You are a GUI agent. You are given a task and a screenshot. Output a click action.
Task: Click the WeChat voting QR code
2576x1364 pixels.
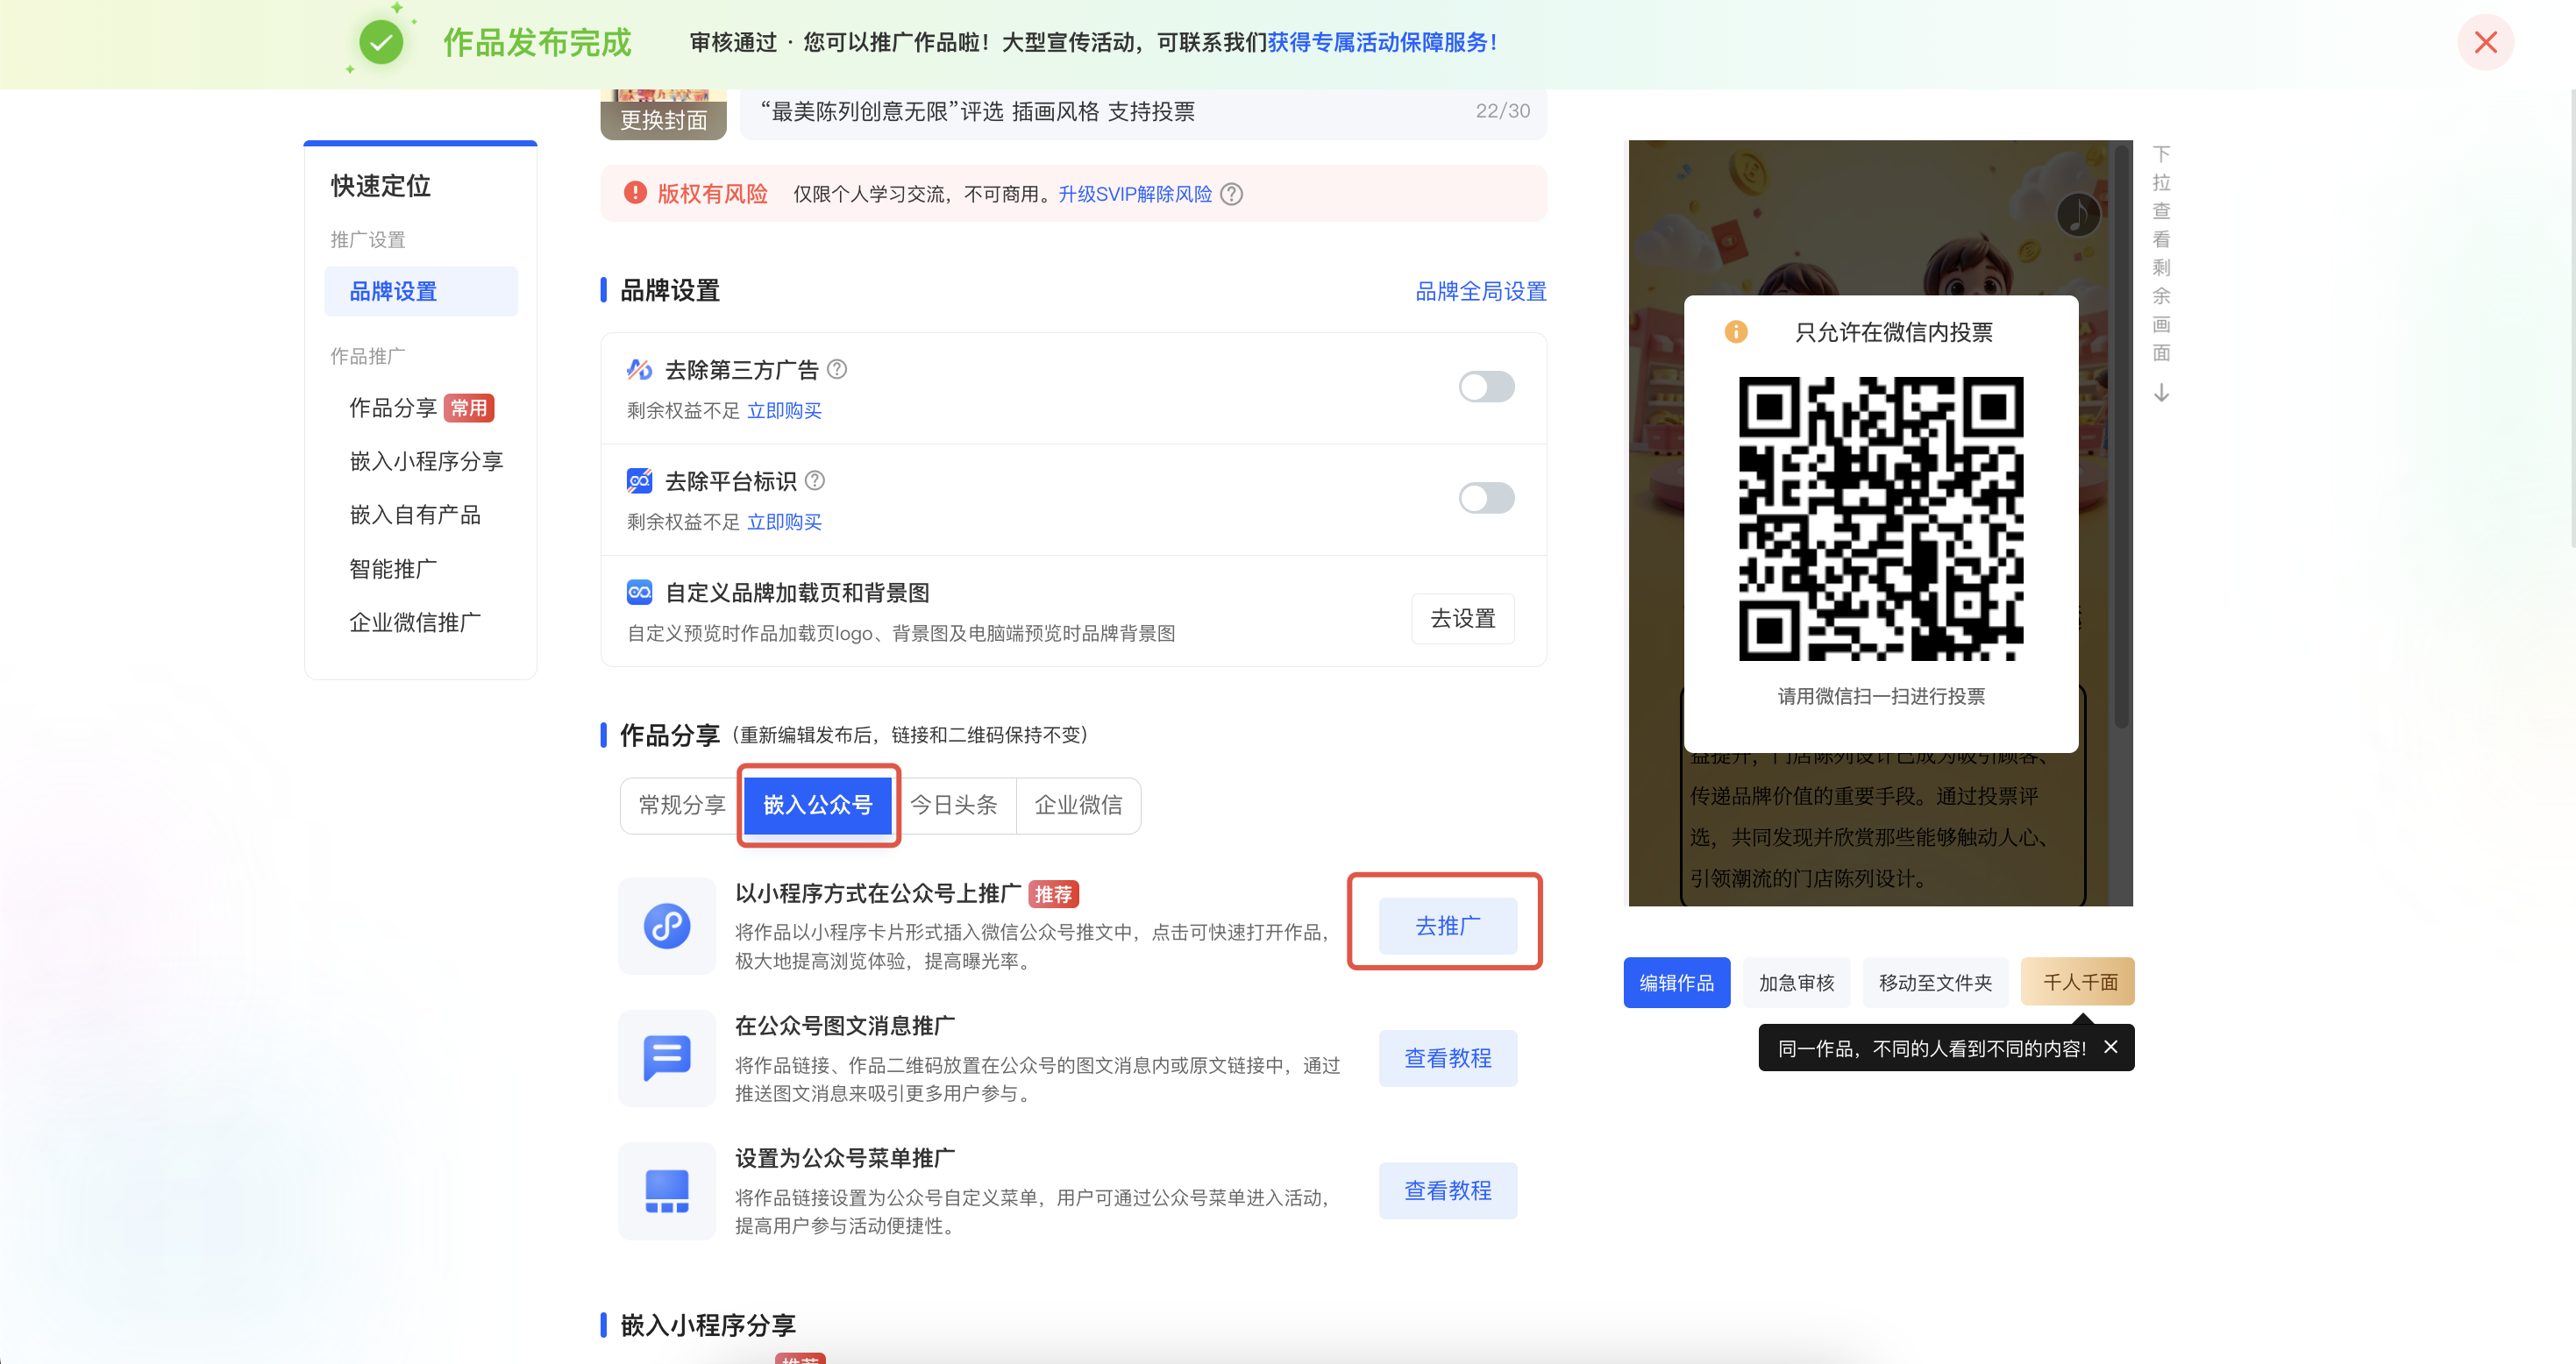point(1881,518)
